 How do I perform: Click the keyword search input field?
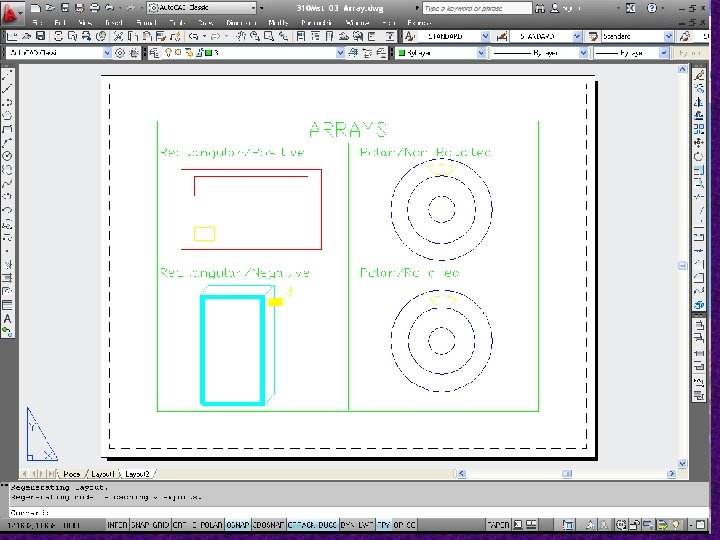click(477, 8)
